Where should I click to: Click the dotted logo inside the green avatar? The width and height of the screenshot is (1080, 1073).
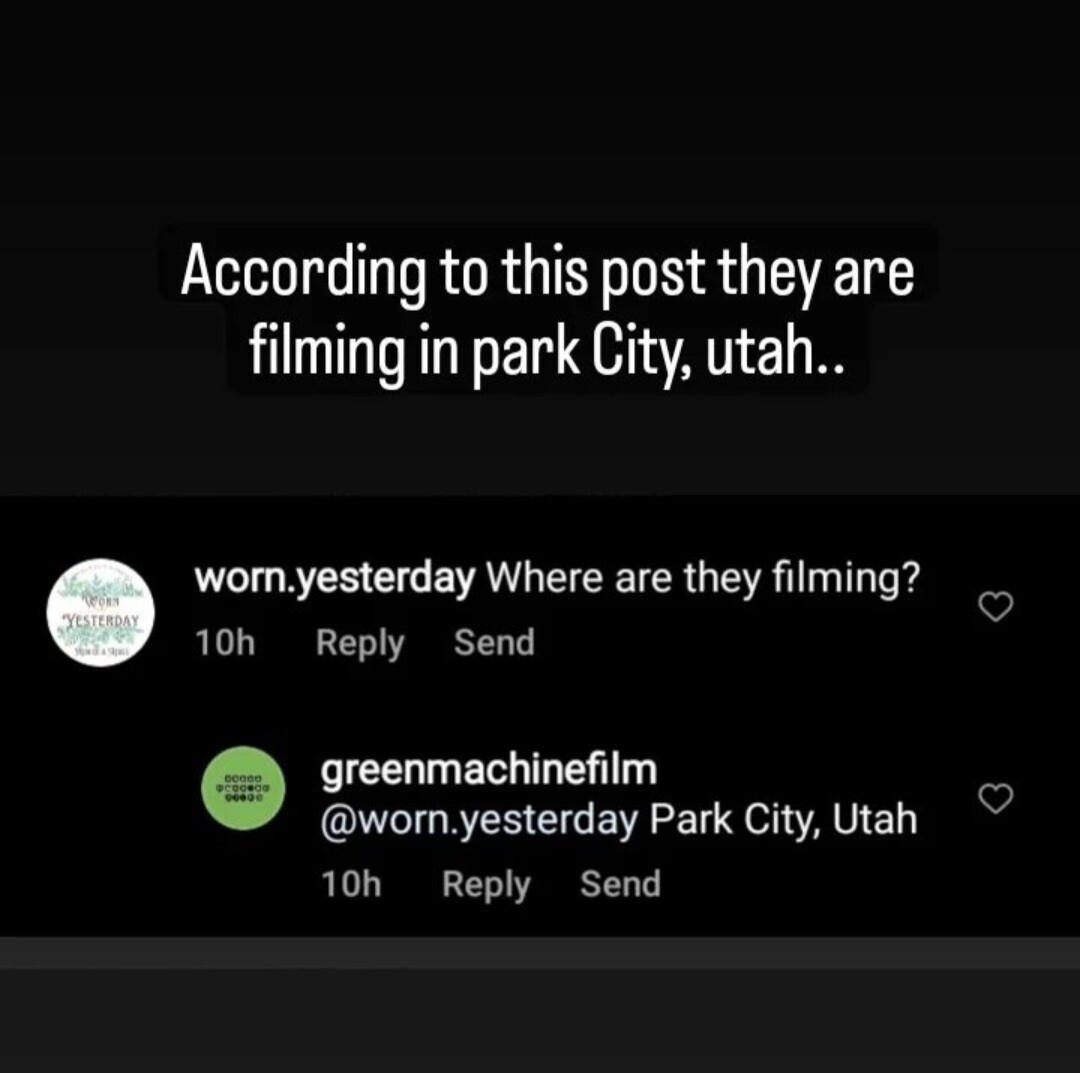(x=242, y=789)
